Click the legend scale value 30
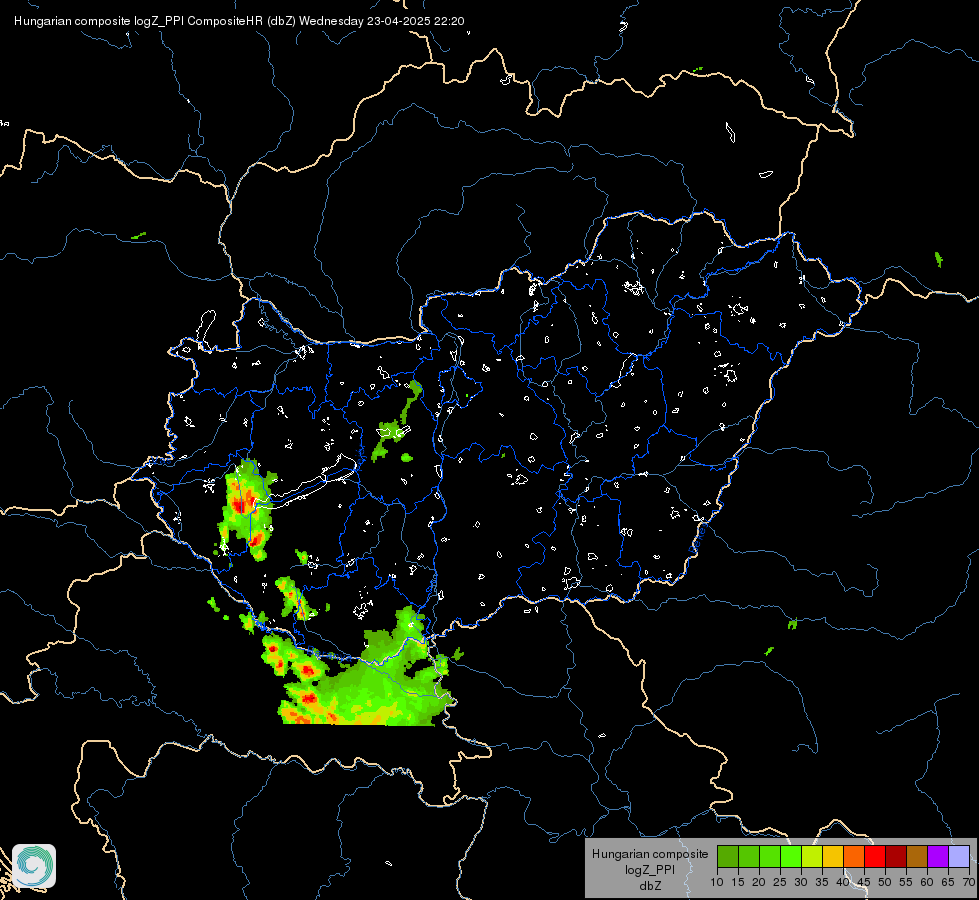 pyautogui.click(x=801, y=883)
